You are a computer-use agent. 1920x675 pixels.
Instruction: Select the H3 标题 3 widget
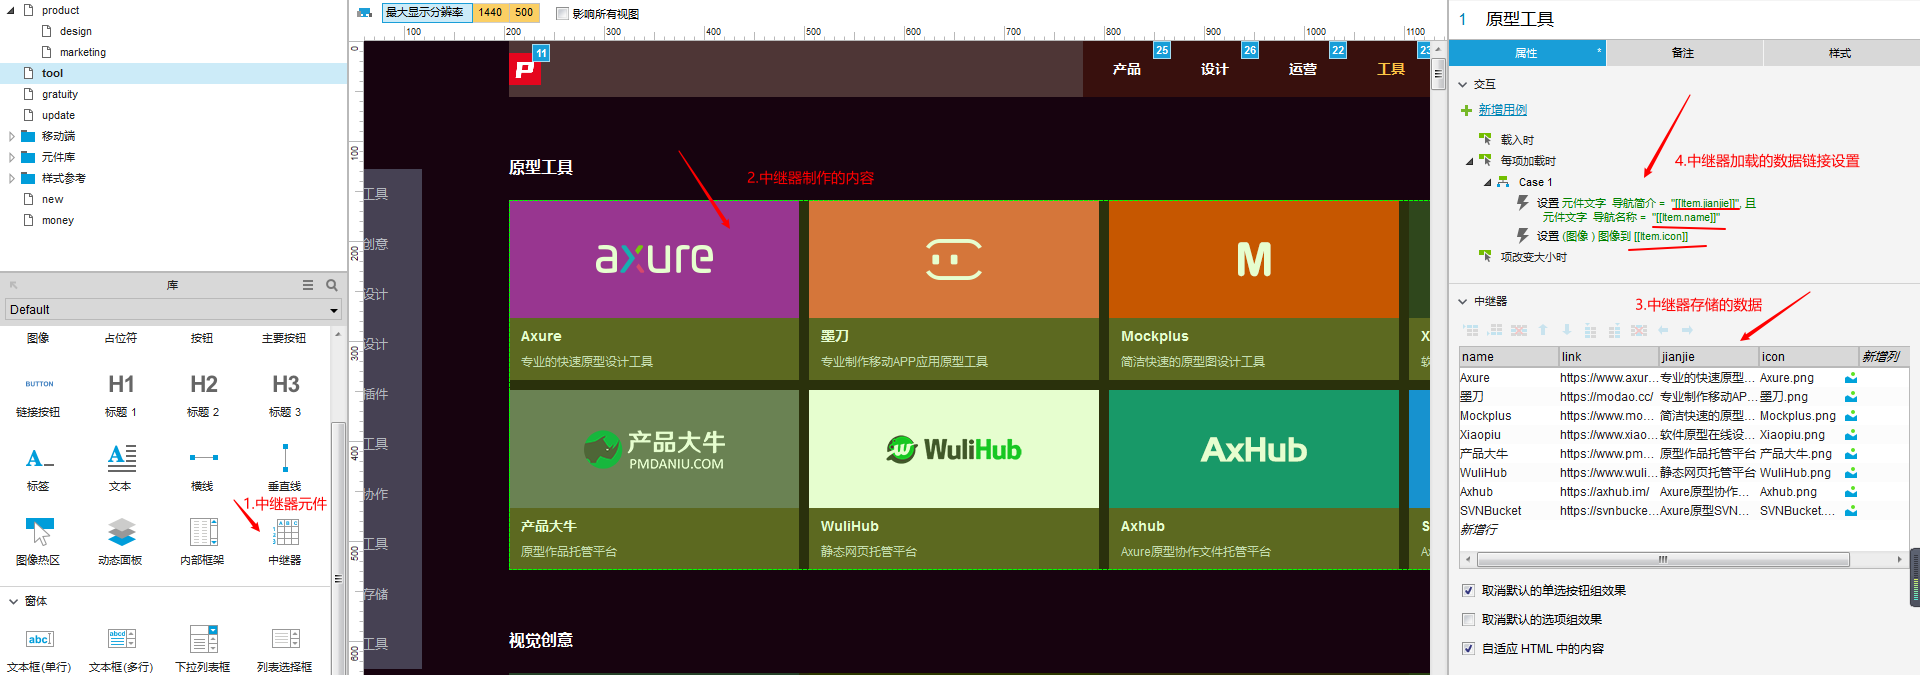[285, 394]
